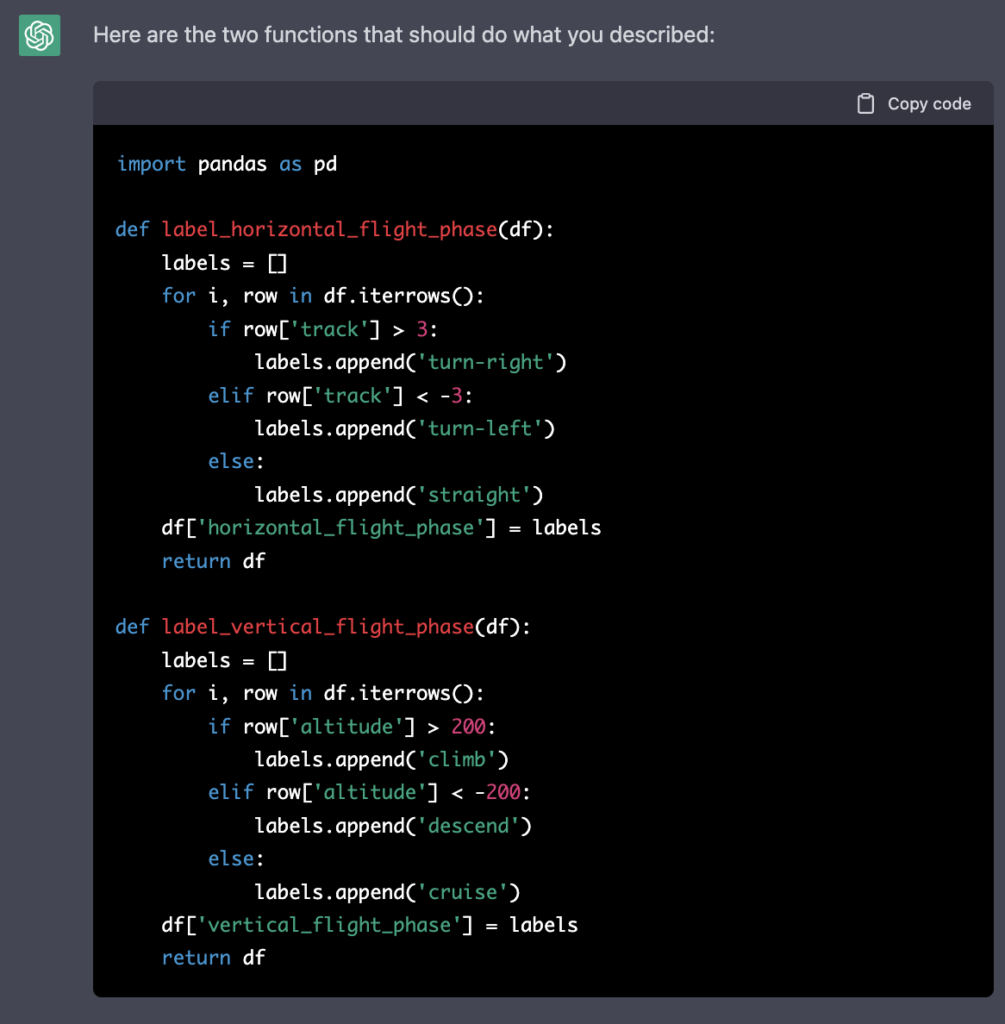Click the ChatGPT assistant avatar icon
1005x1024 pixels.
click(x=38, y=35)
